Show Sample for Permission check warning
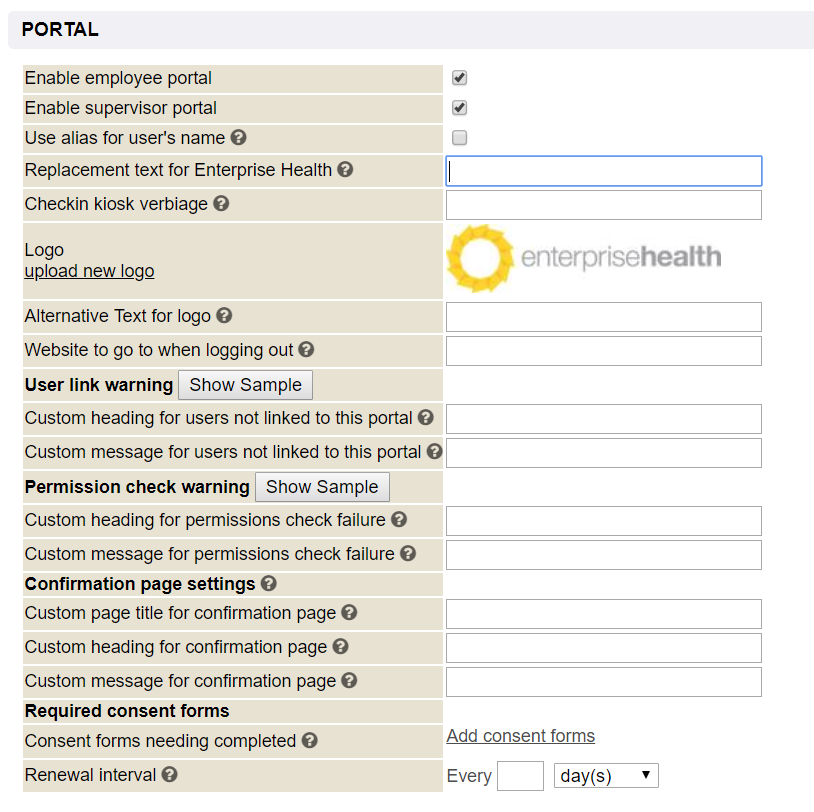Viewport: 814px width, 812px height. [322, 487]
